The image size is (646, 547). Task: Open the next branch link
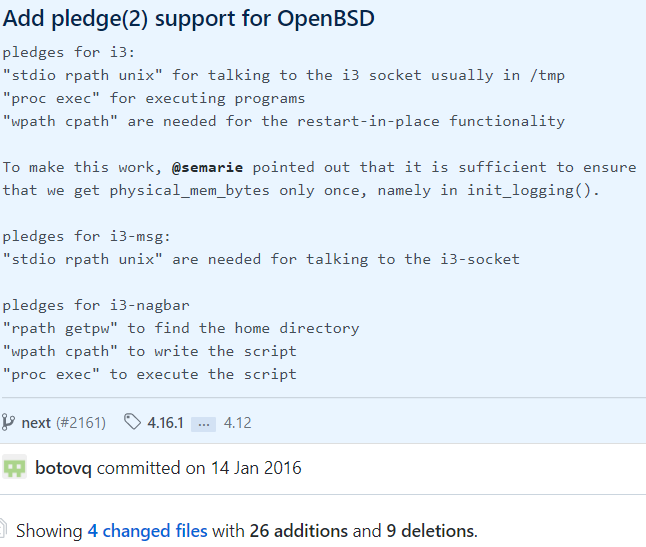(36, 423)
